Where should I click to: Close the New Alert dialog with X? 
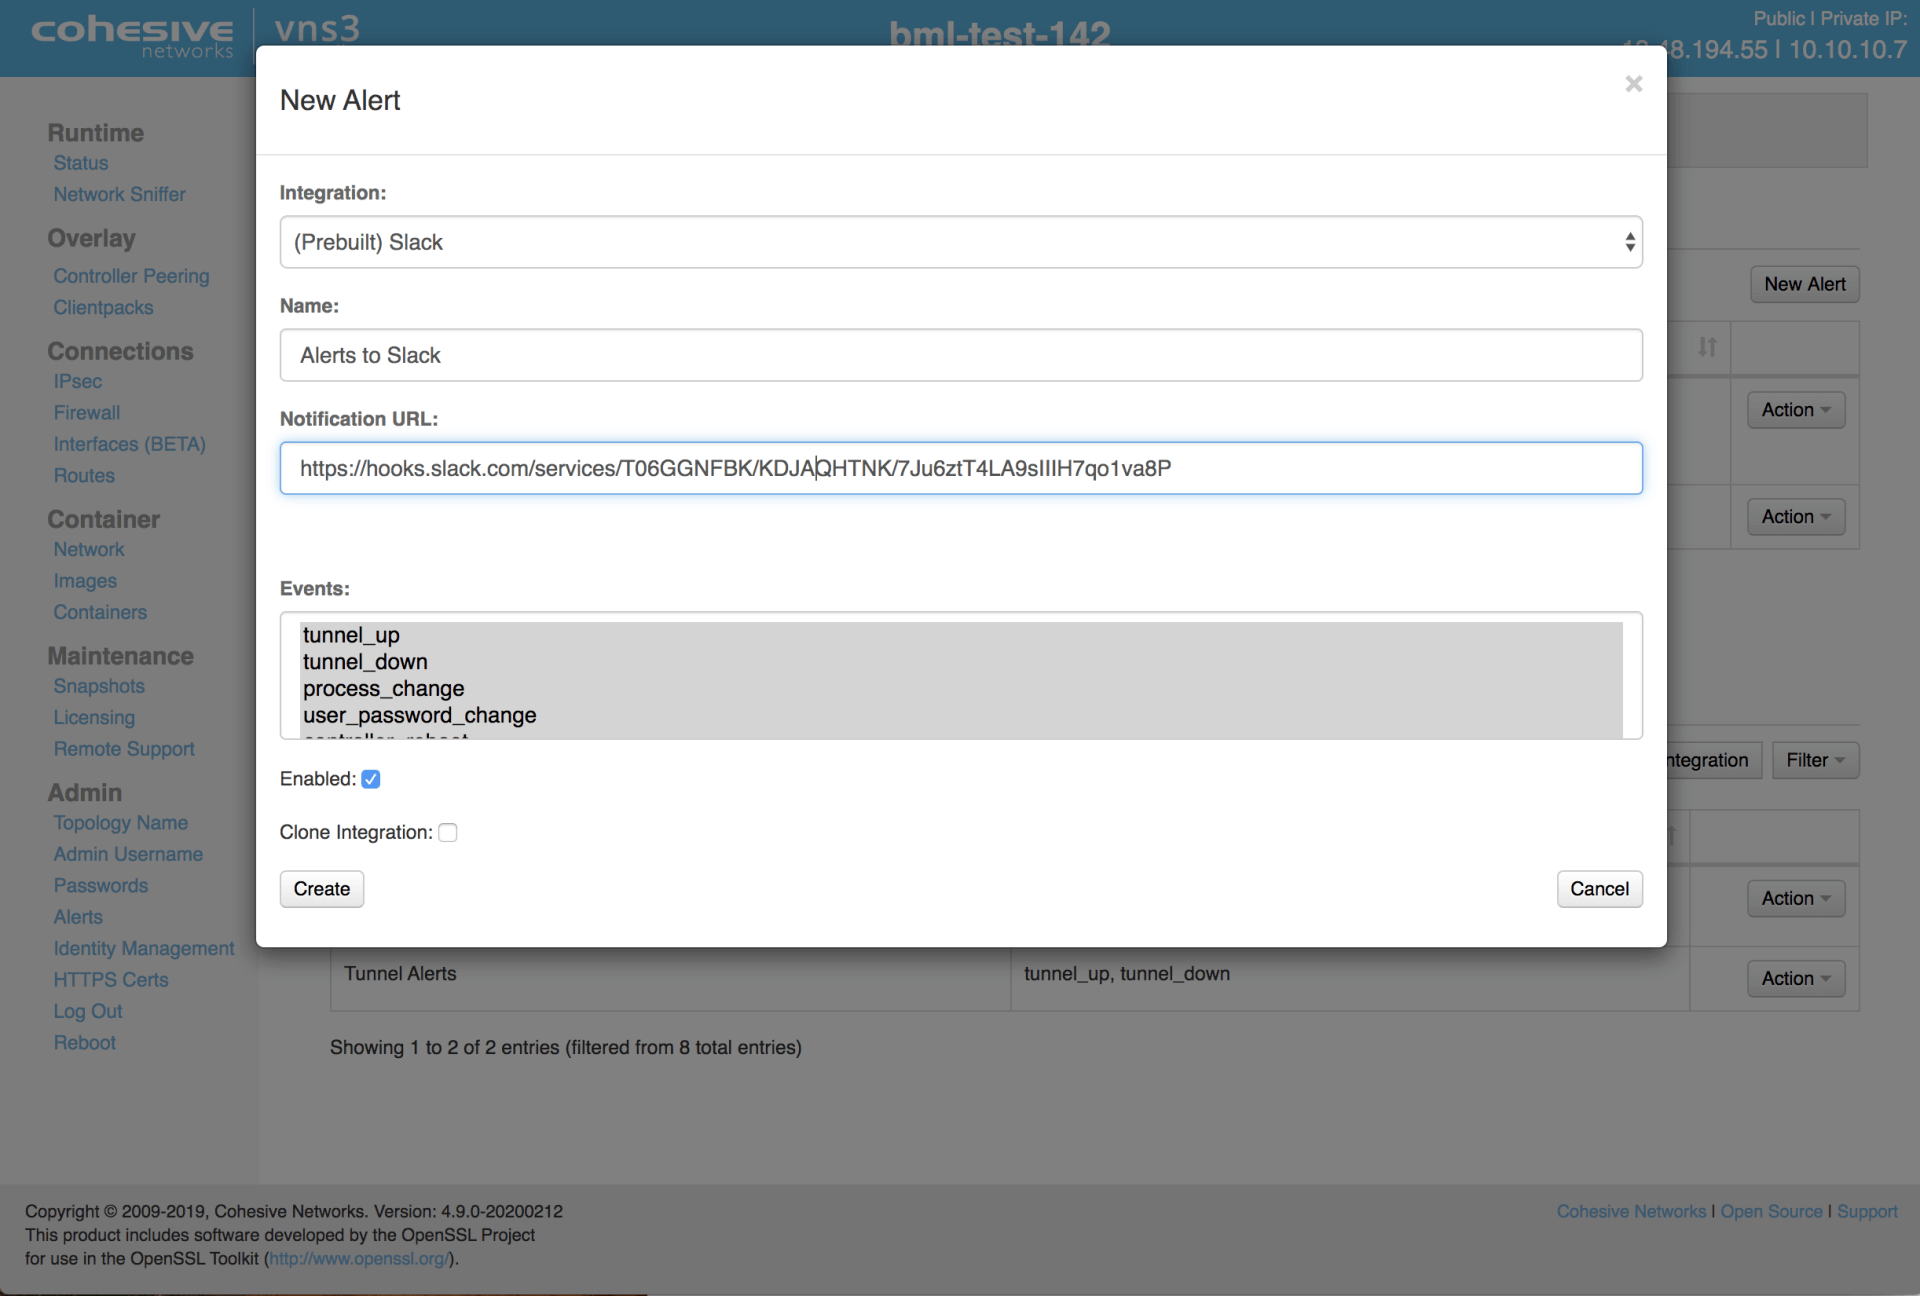[x=1633, y=84]
